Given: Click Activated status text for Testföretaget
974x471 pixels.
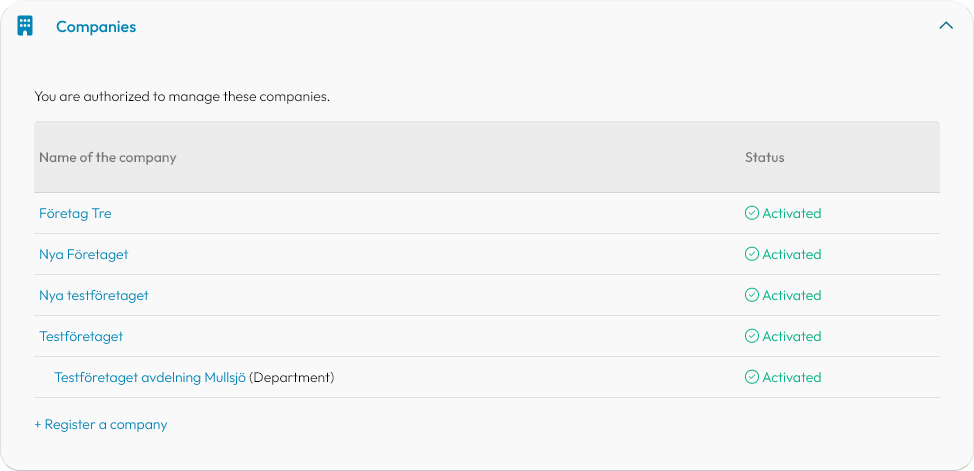Looking at the screenshot, I should pos(792,336).
